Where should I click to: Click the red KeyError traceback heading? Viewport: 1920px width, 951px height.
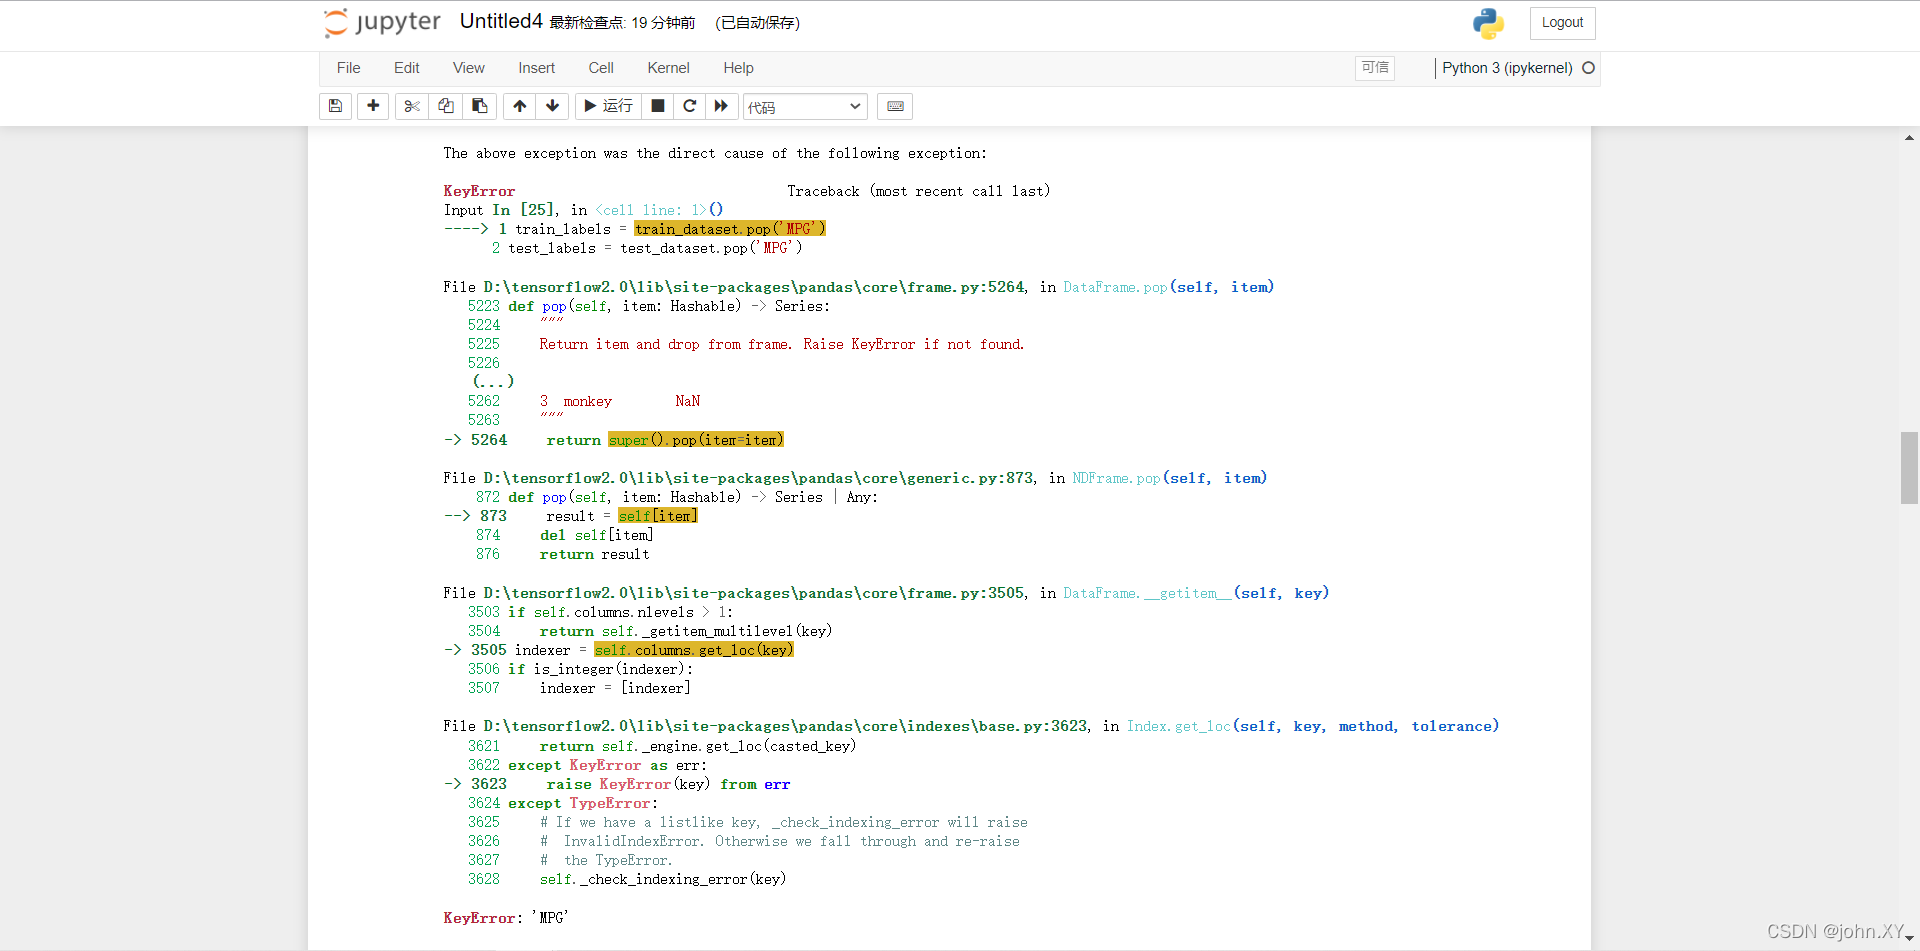coord(479,191)
